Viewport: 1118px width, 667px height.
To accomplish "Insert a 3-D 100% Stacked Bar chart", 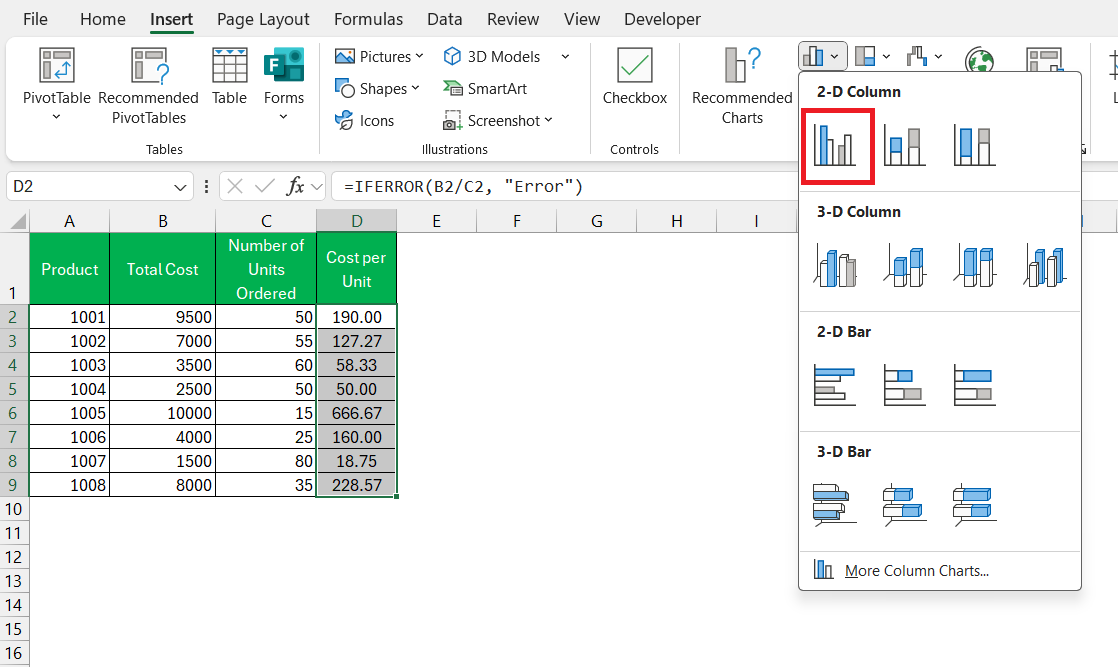I will coord(975,505).
